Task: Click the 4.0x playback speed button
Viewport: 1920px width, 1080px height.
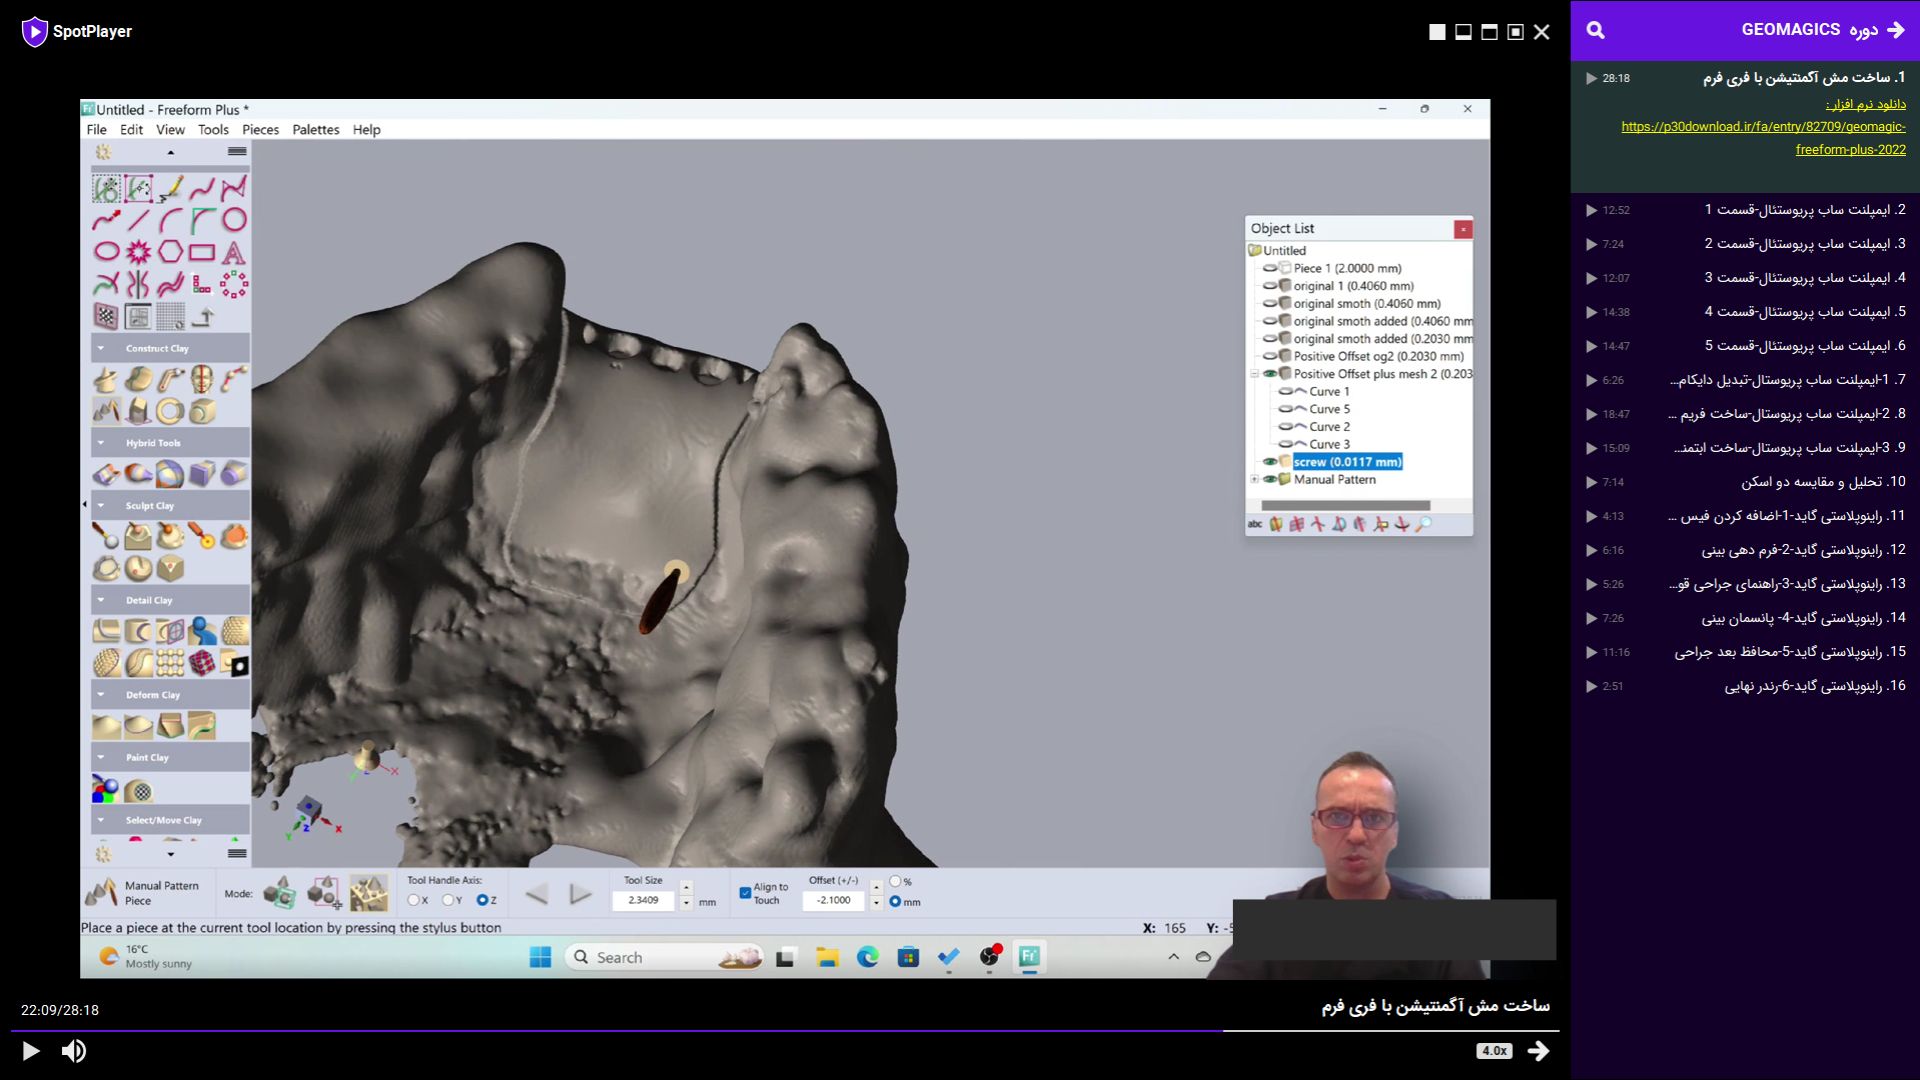Action: pos(1494,1051)
